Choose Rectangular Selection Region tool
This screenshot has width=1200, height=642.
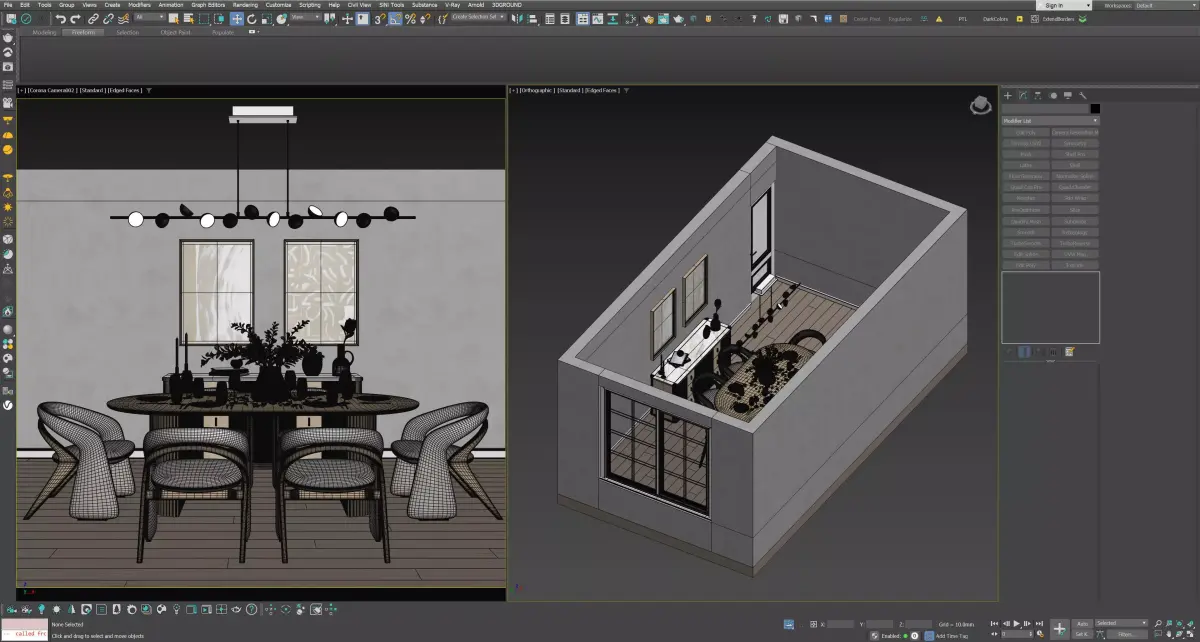pyautogui.click(x=203, y=18)
